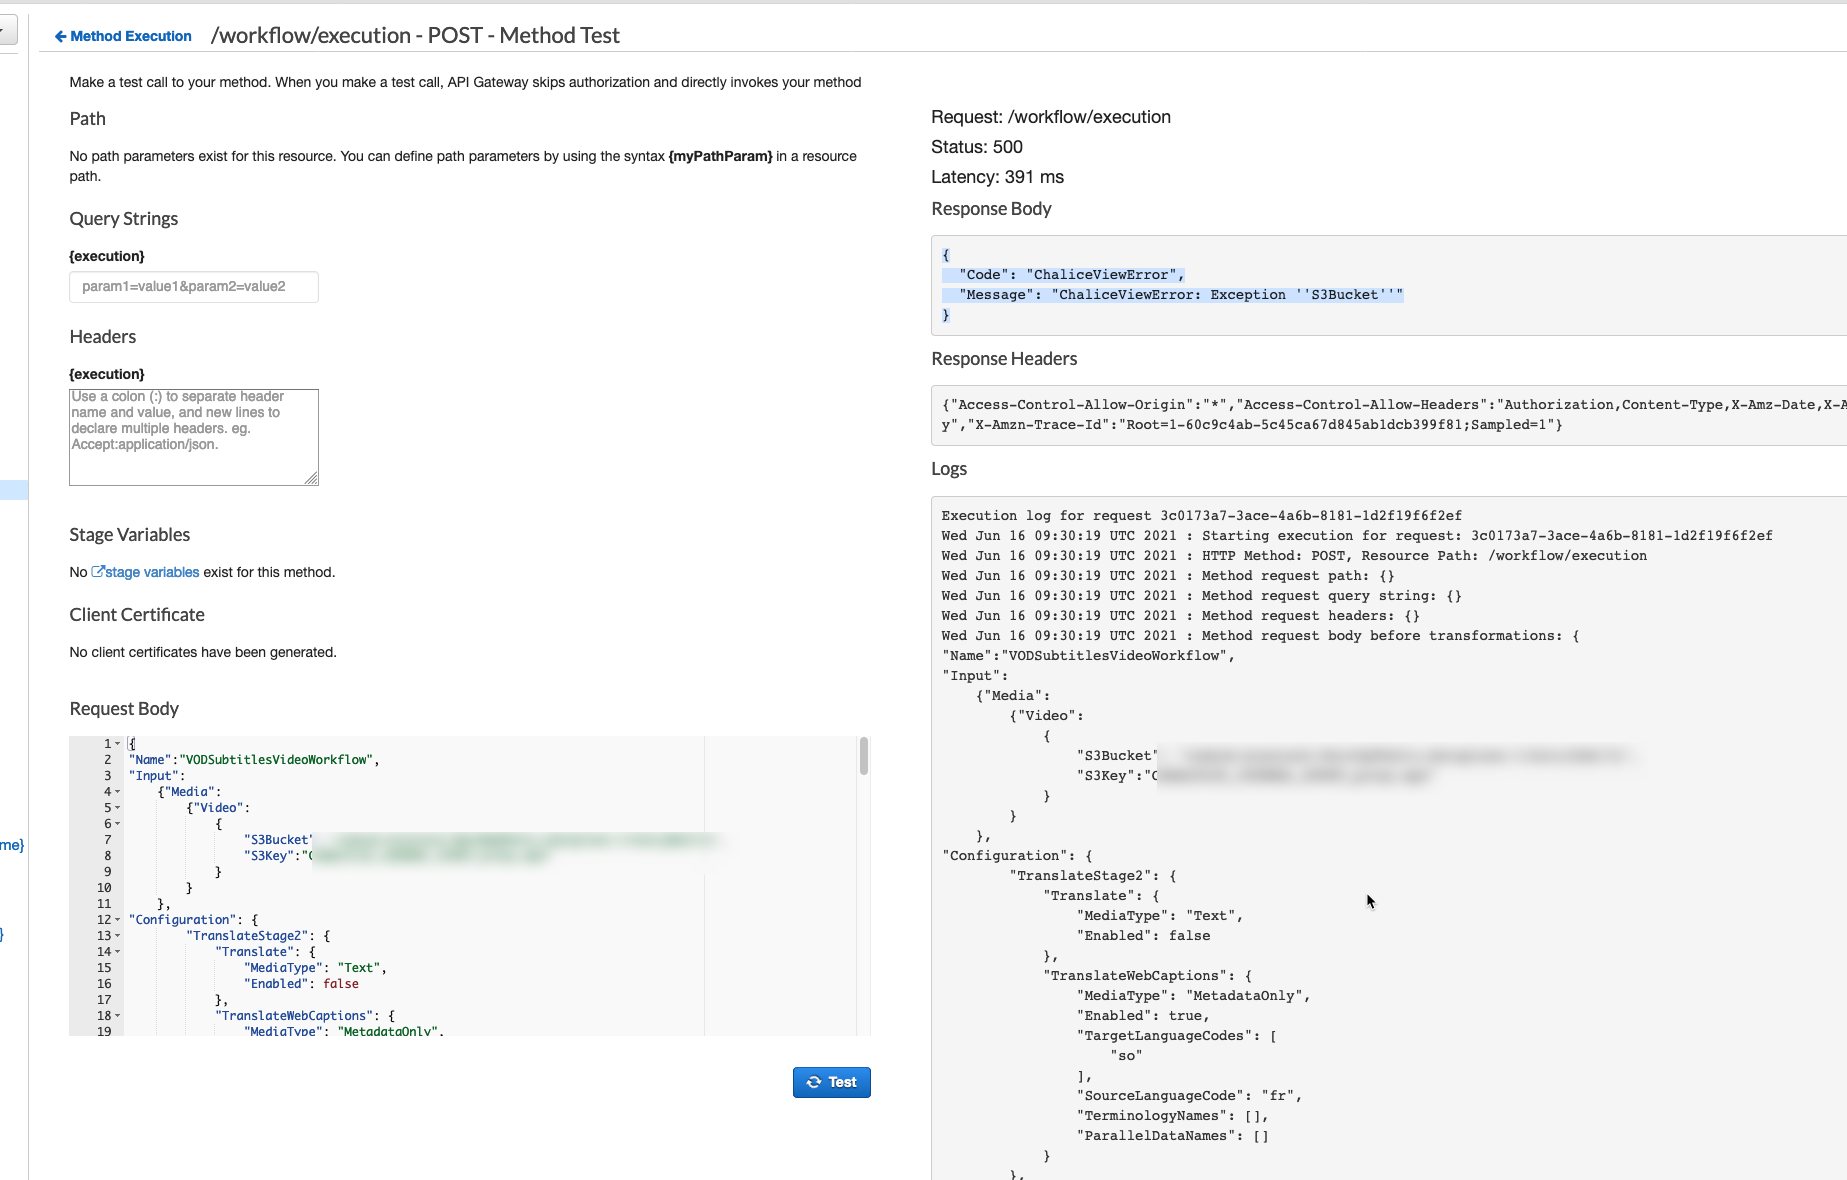The height and width of the screenshot is (1180, 1847).
Task: Focus the Headers textarea for execution
Action: point(193,437)
